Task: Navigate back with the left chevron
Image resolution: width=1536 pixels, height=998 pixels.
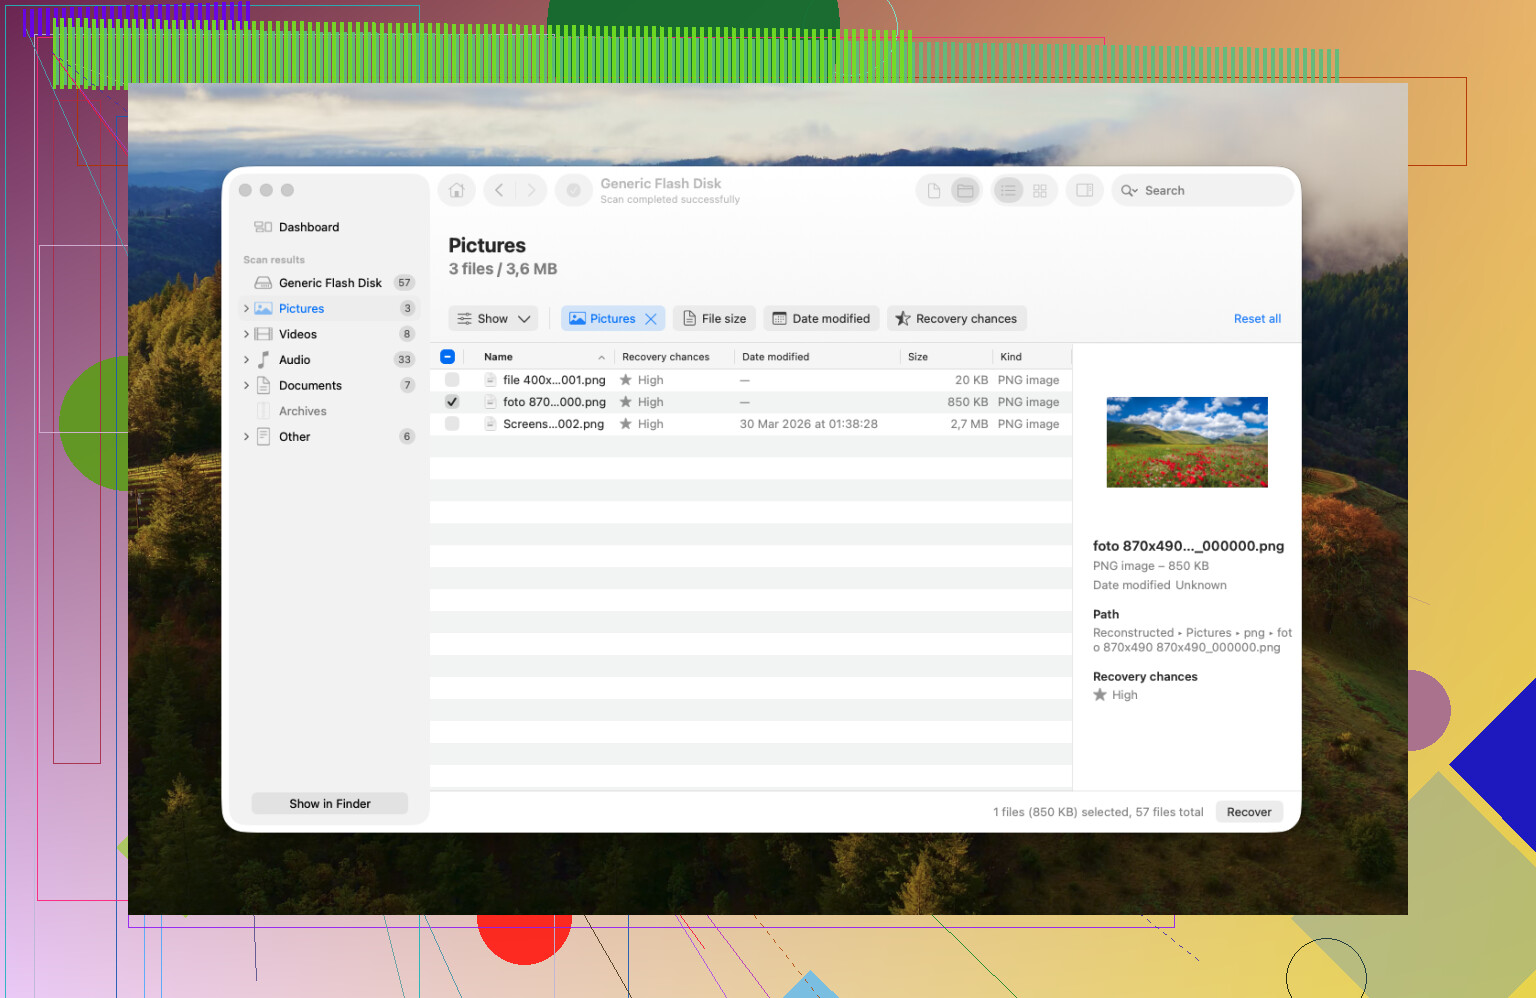Action: [x=499, y=190]
